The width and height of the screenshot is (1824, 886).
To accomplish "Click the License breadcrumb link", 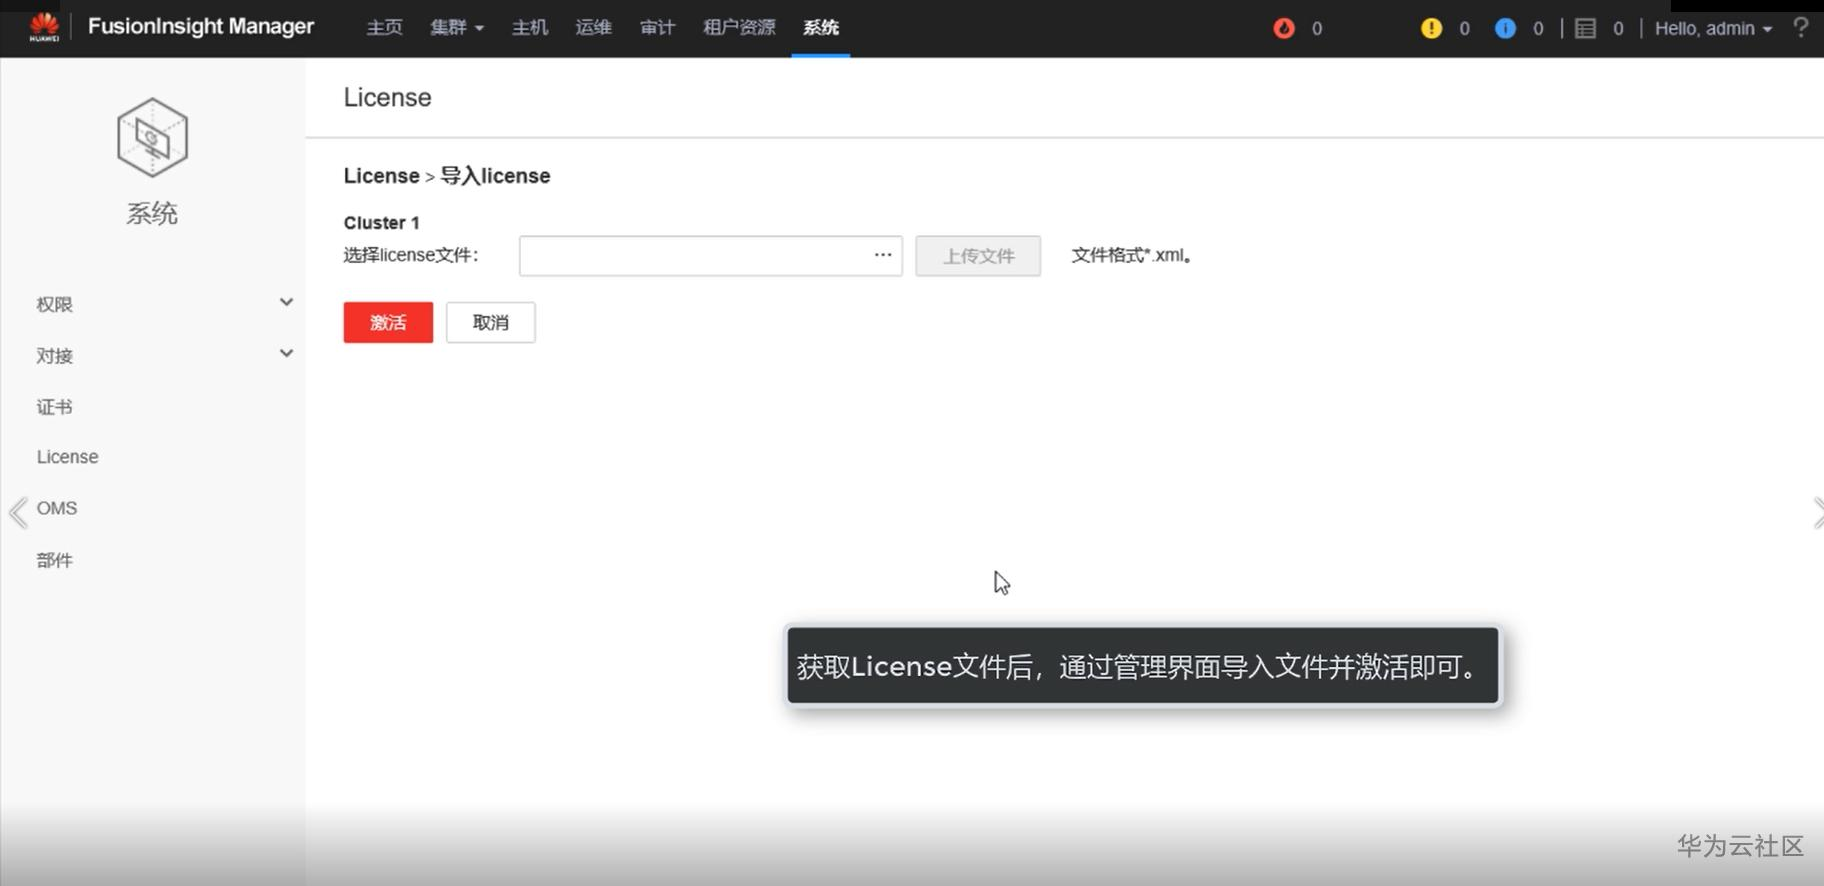I will (381, 176).
